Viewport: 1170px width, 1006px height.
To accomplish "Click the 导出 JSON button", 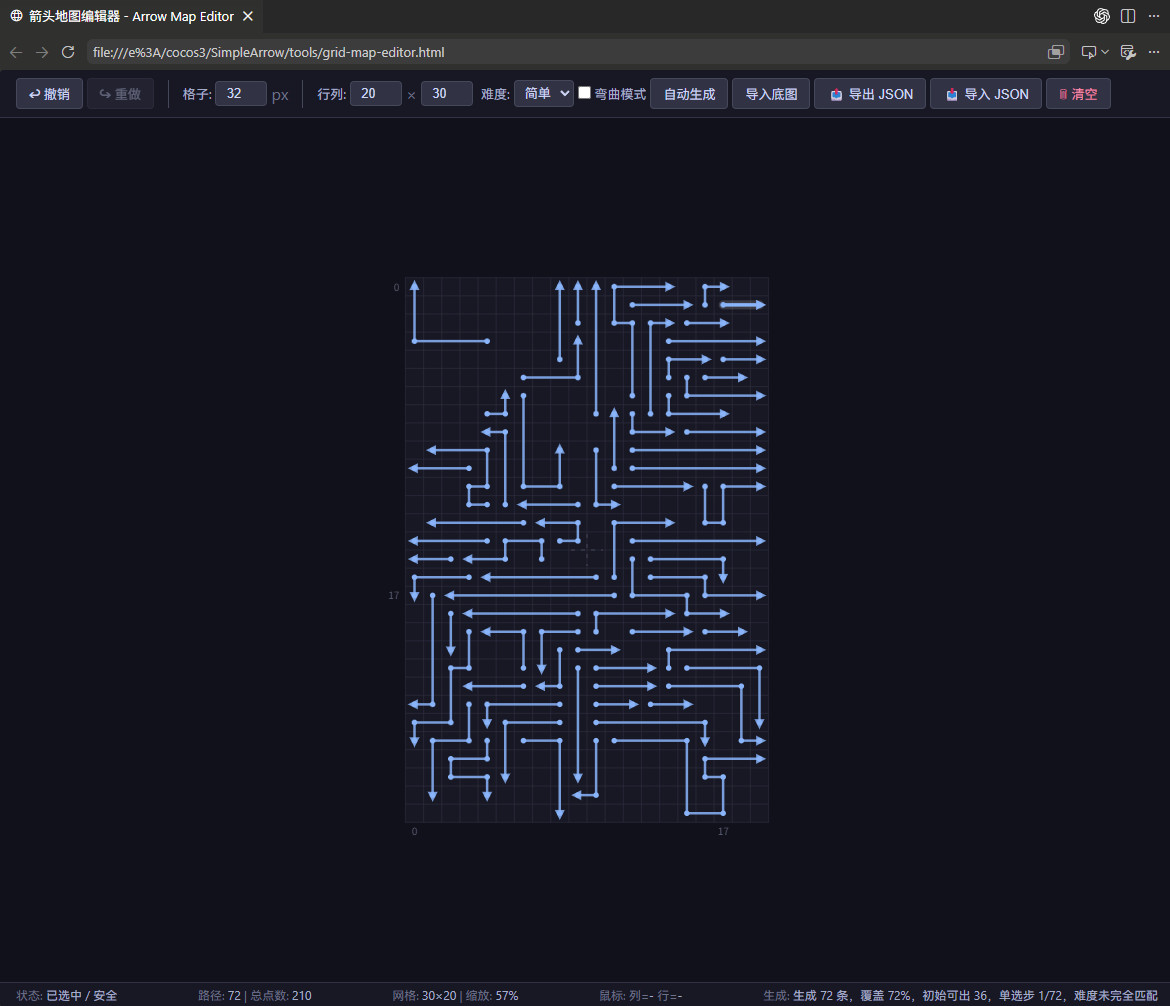I will pyautogui.click(x=870, y=93).
